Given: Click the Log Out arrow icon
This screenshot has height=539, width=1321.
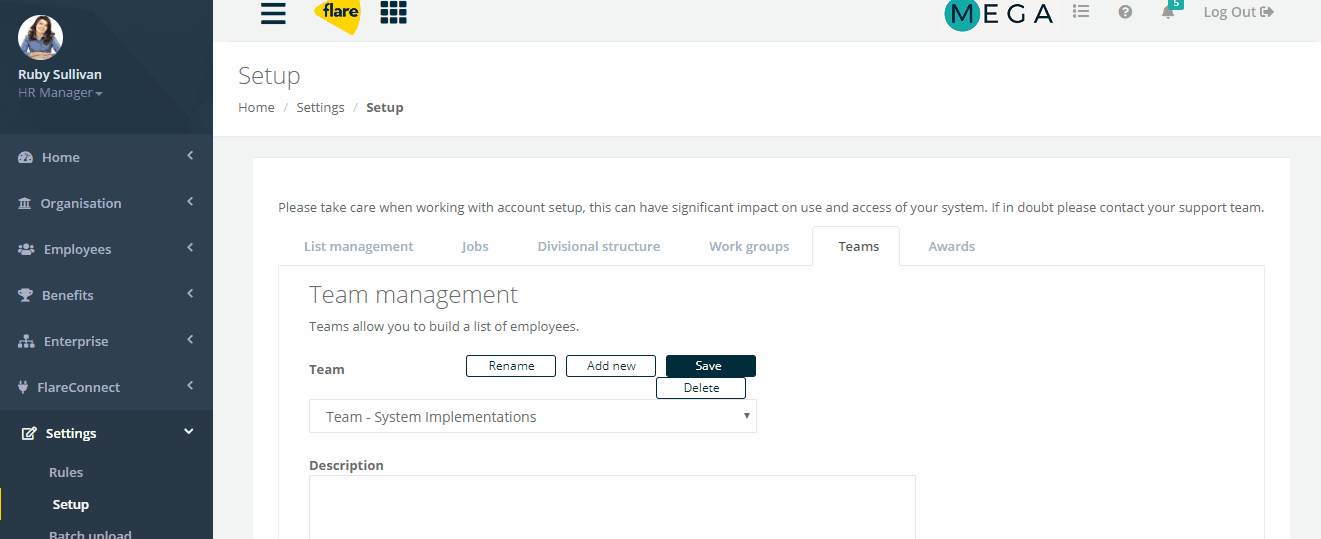Looking at the screenshot, I should click(1267, 12).
